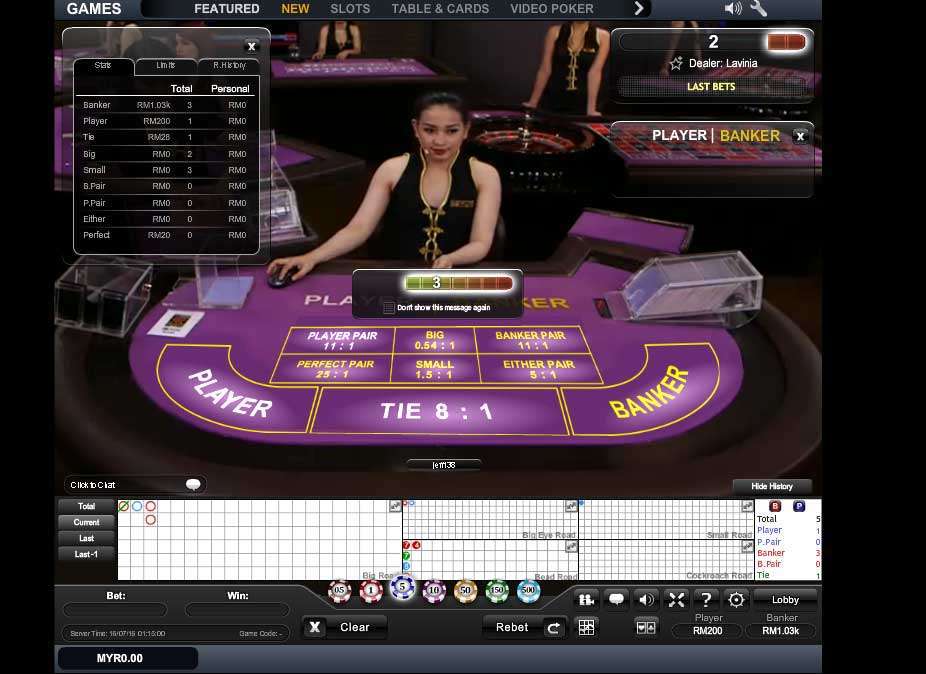The height and width of the screenshot is (674, 926).
Task: Toggle sound in bottom toolbar
Action: [x=647, y=600]
